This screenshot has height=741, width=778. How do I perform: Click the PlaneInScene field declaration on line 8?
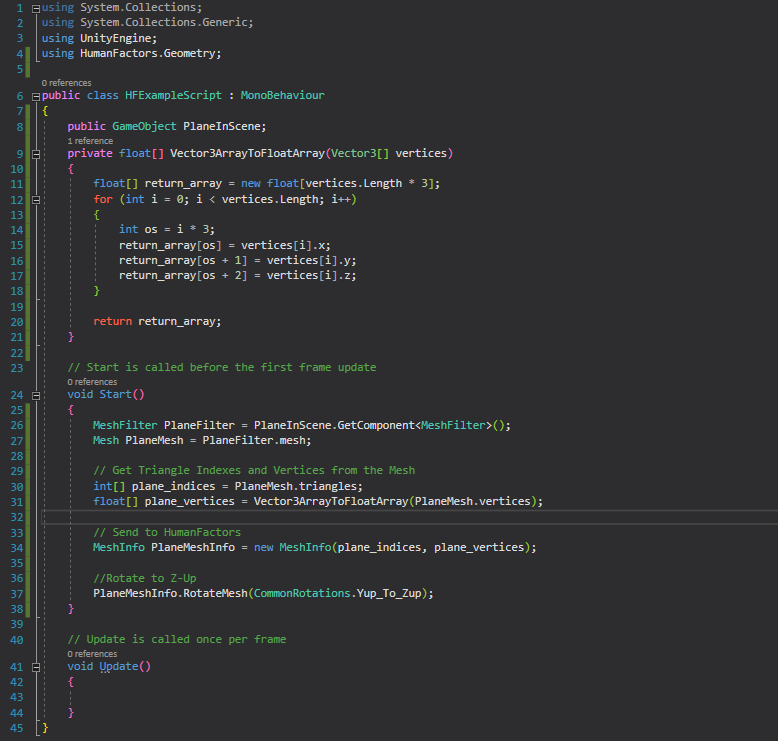222,127
